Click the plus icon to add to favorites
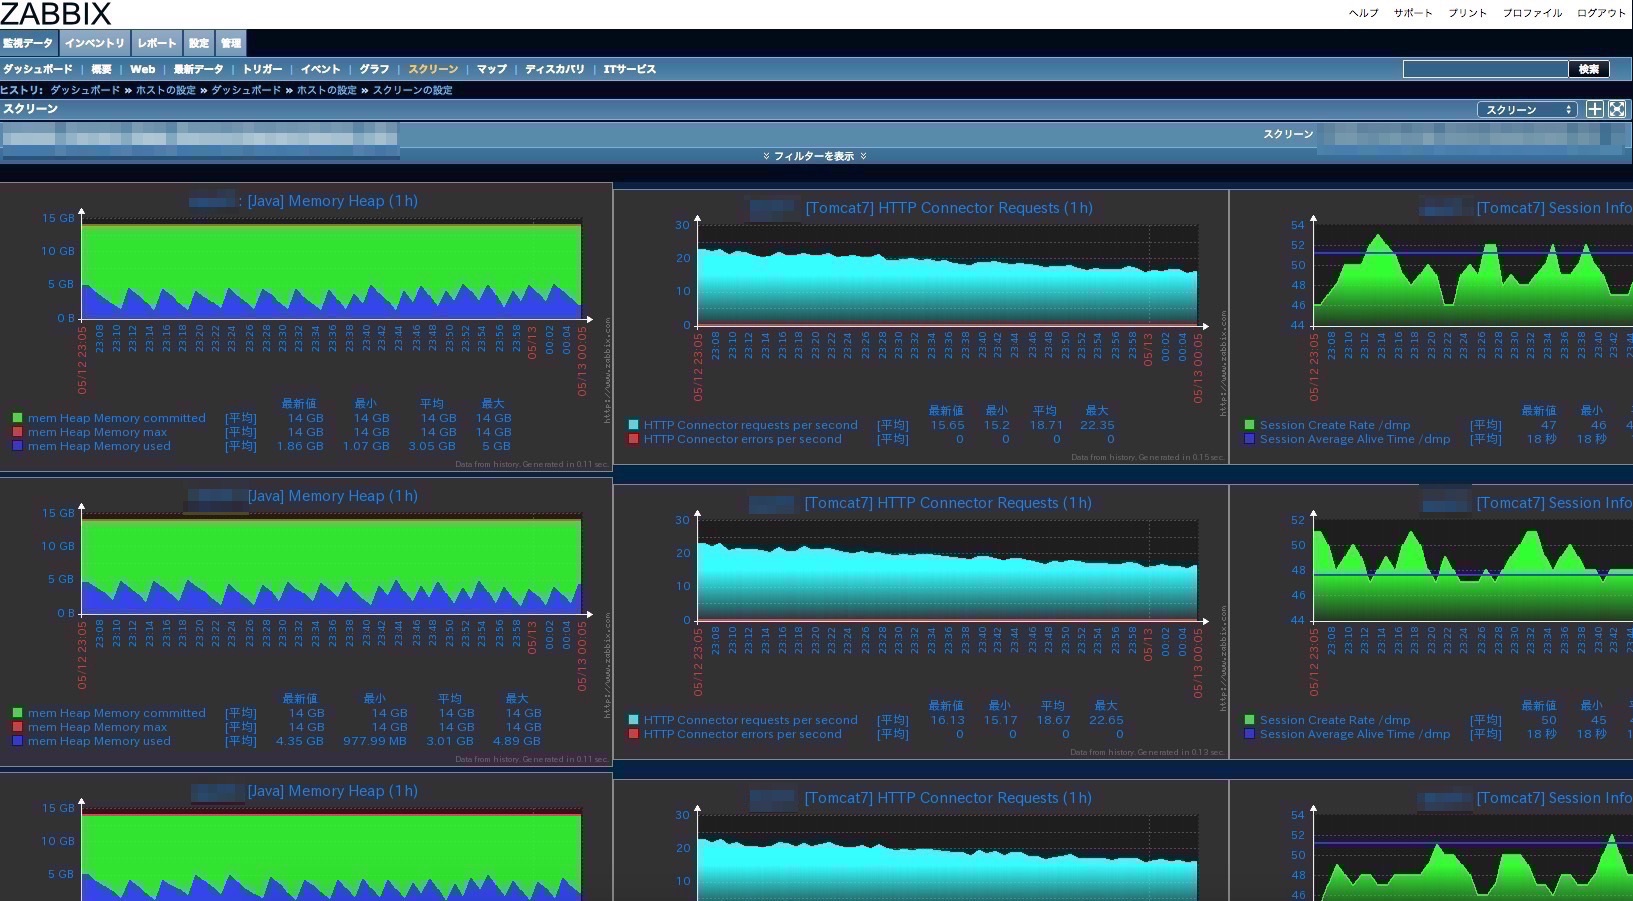1633x901 pixels. point(1595,110)
